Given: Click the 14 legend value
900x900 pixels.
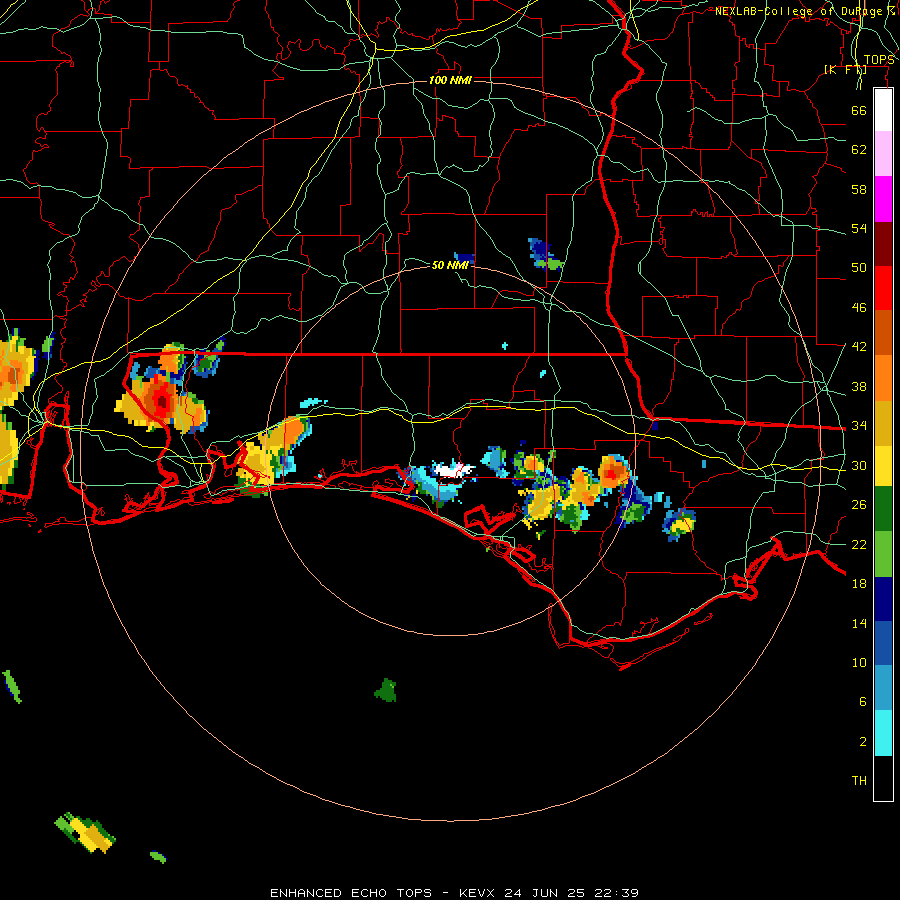Looking at the screenshot, I should coord(859,623).
